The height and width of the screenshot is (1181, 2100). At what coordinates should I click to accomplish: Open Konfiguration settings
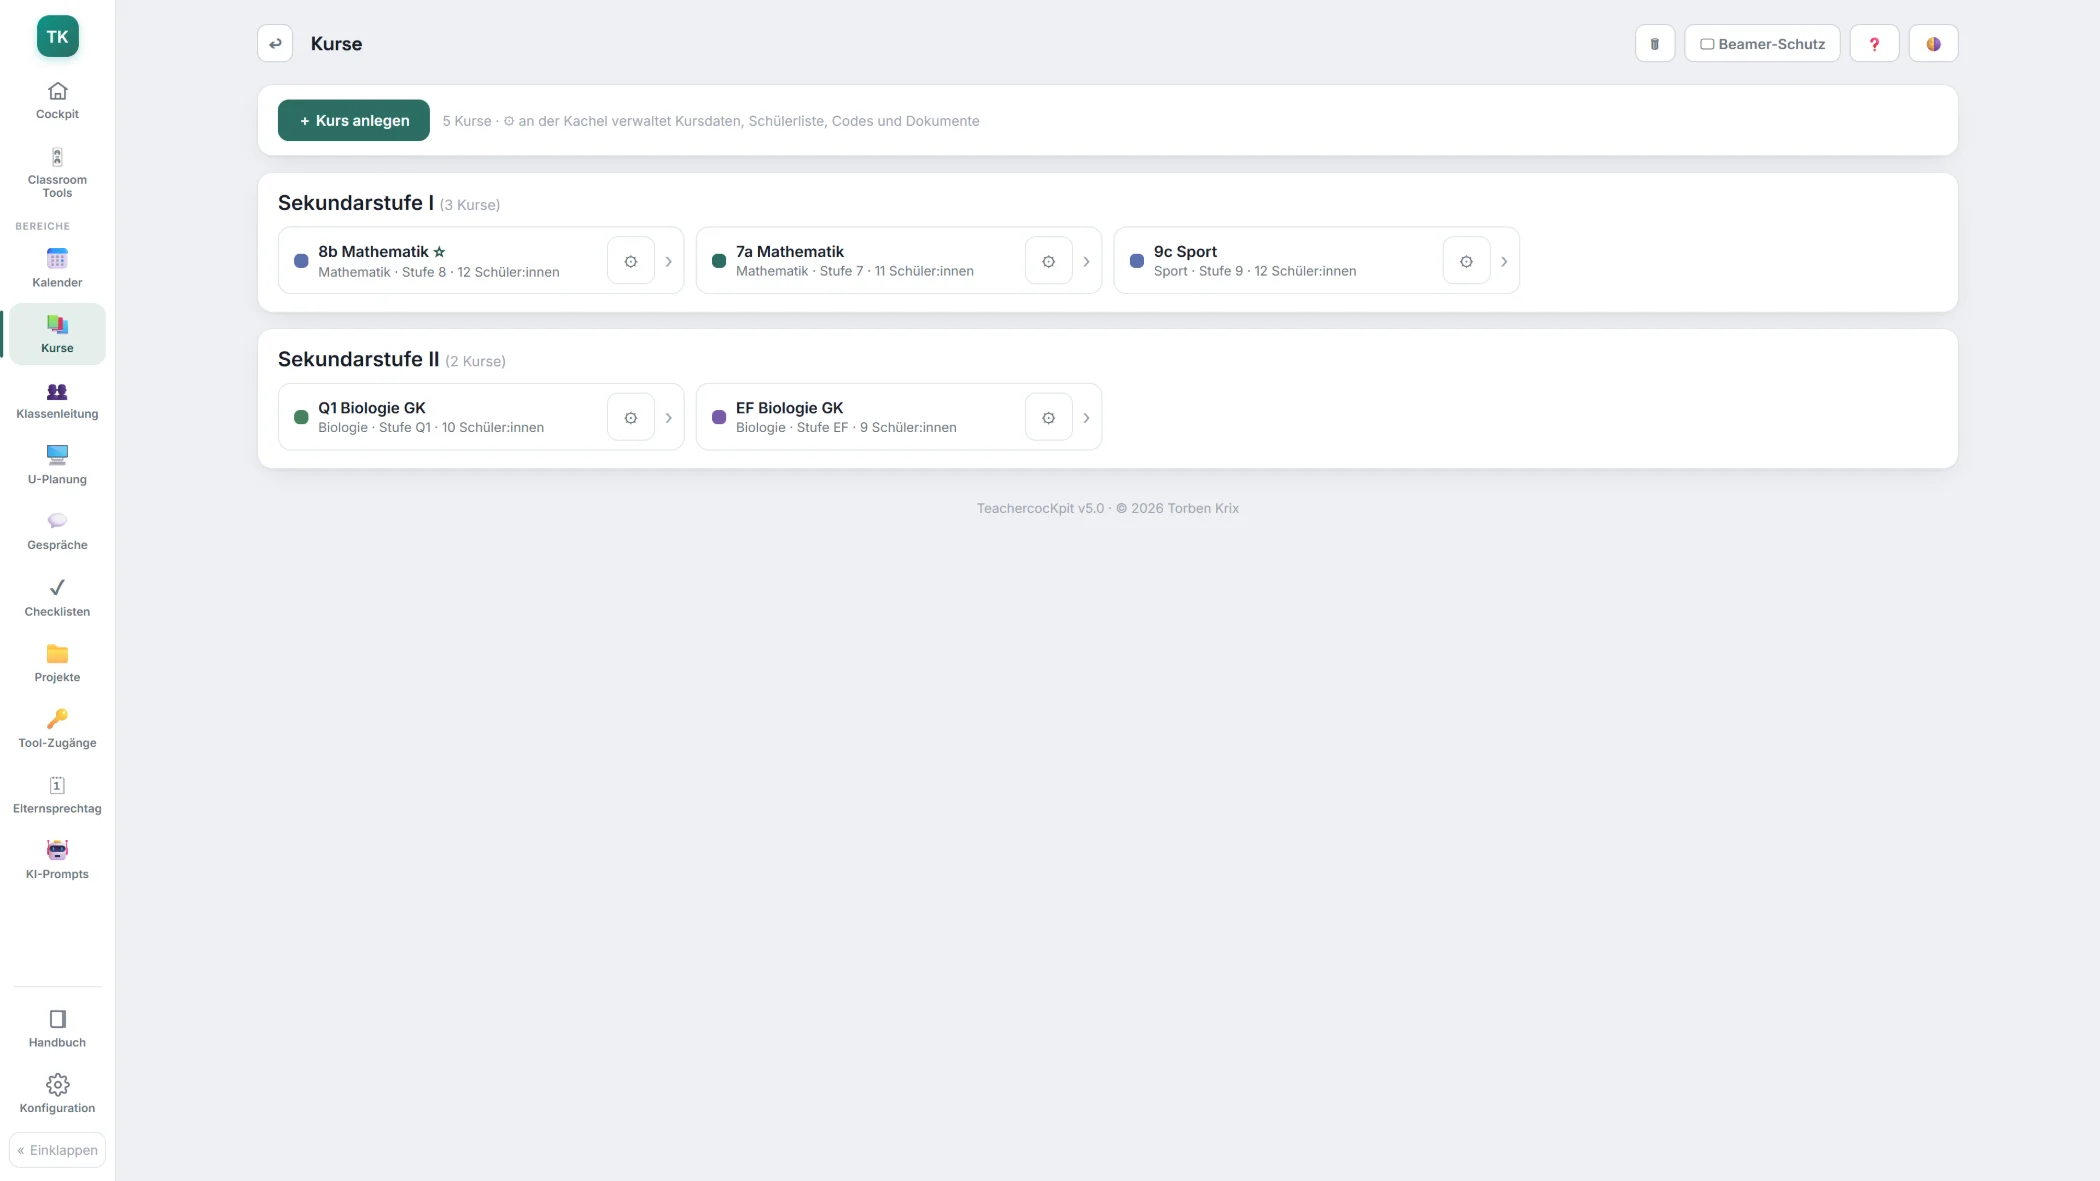coord(57,1094)
